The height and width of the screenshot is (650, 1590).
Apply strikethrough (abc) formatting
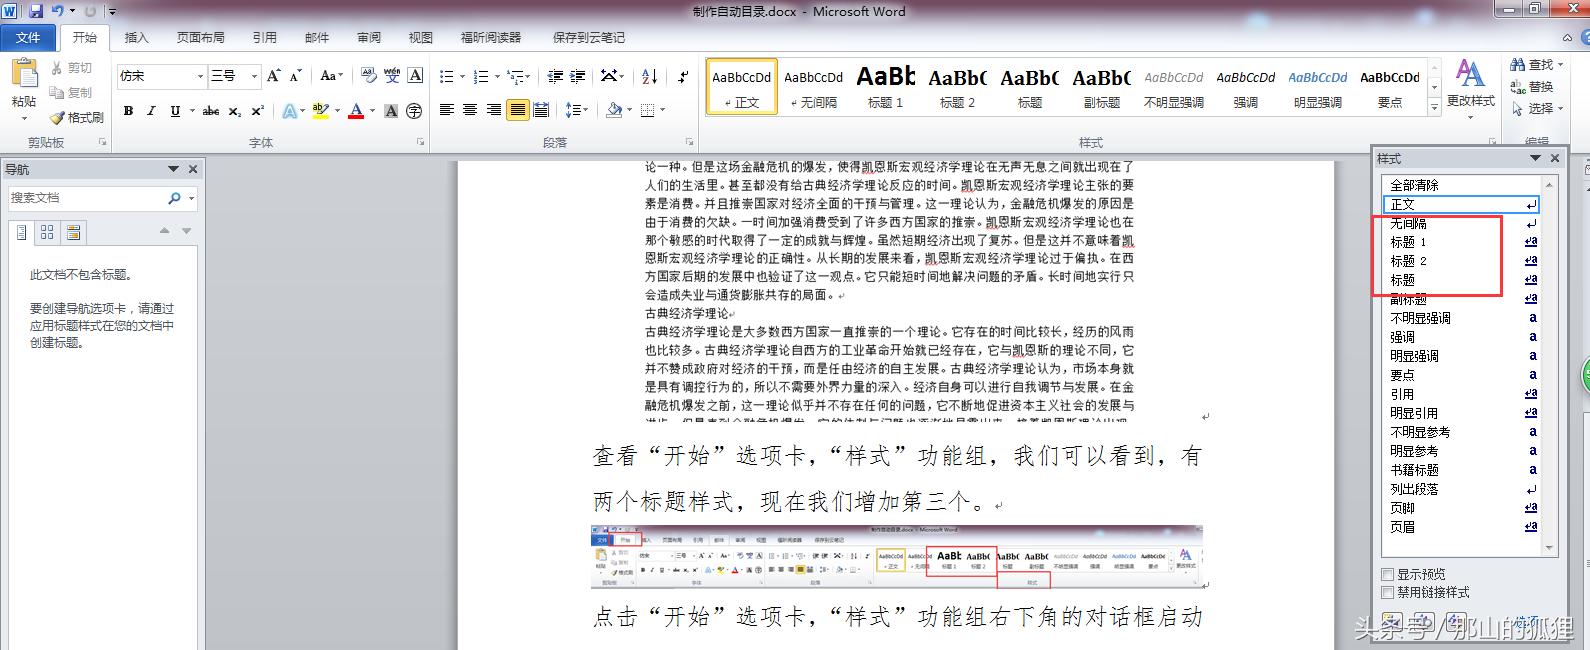click(210, 111)
